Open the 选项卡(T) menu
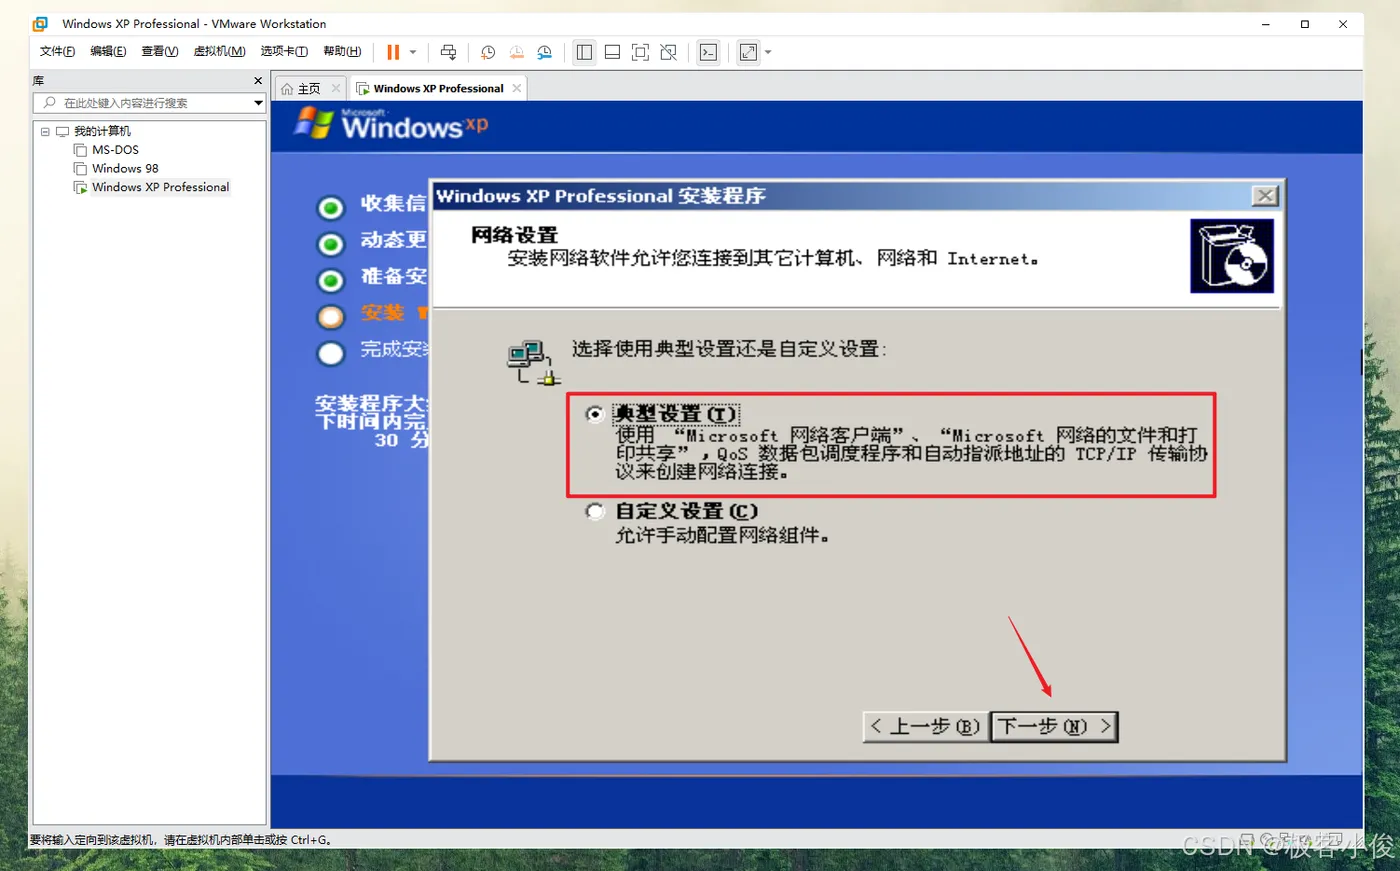 pos(284,51)
